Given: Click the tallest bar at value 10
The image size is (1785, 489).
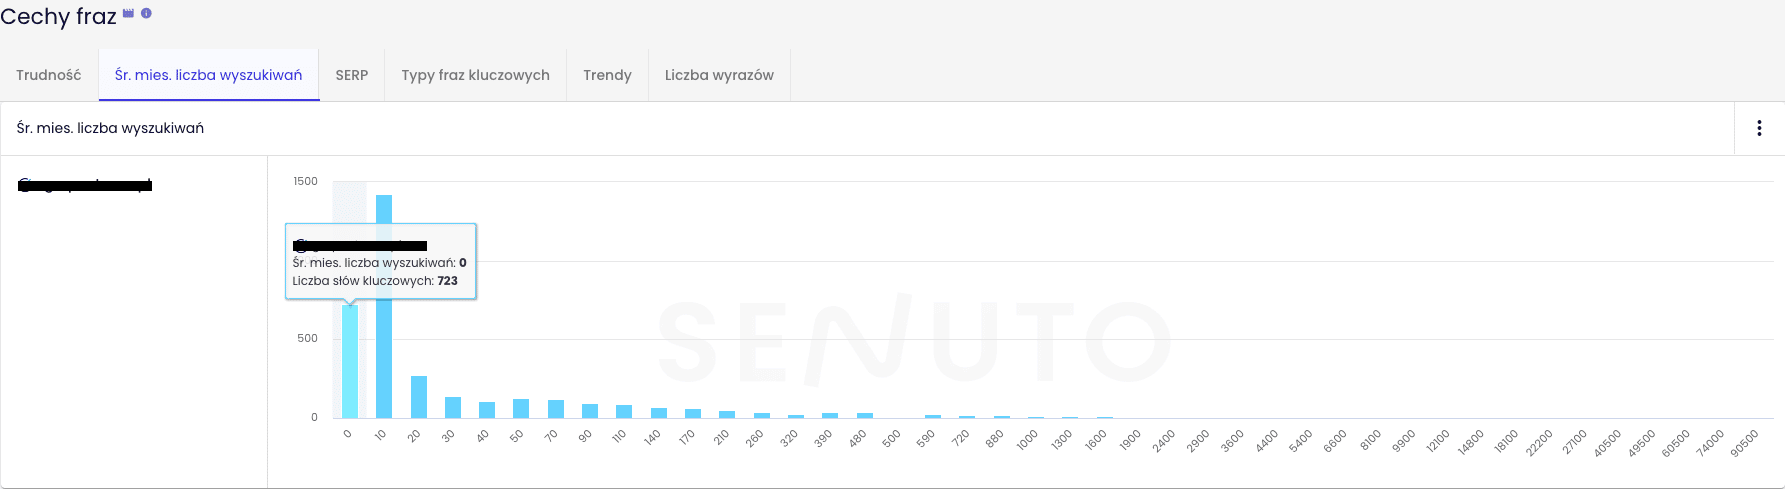Looking at the screenshot, I should point(384,306).
